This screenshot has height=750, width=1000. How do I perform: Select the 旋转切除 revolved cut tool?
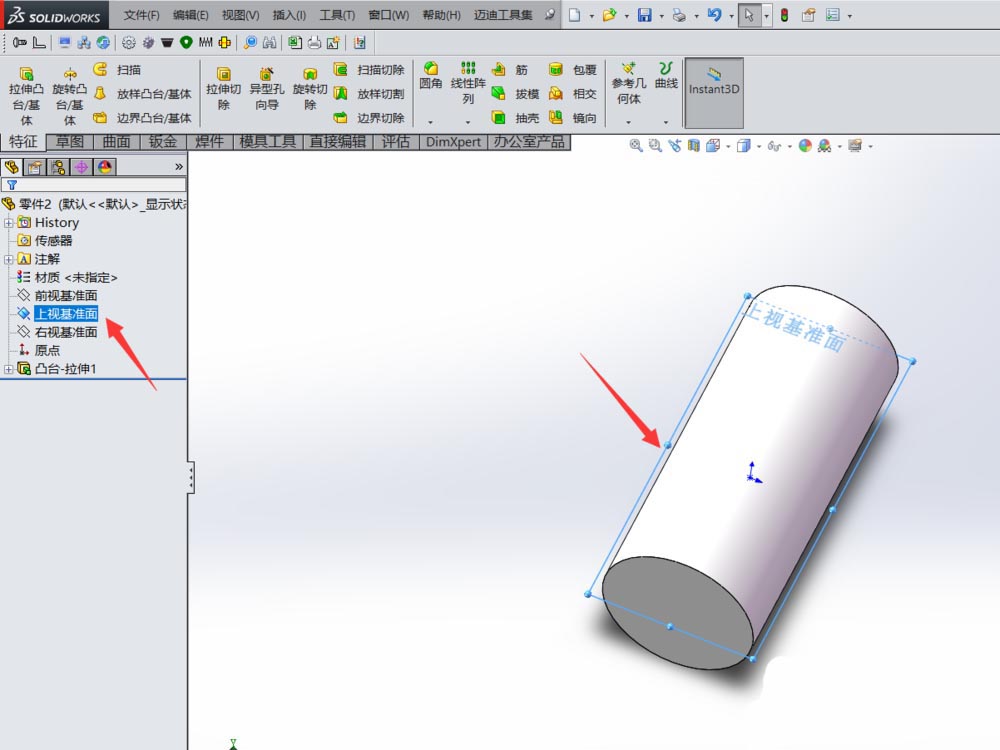[x=310, y=89]
